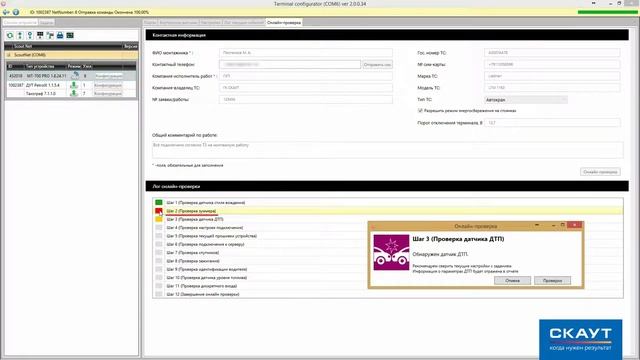The height and width of the screenshot is (360, 640).
Task: Open the second main panel tab
Action: (x=178, y=22)
